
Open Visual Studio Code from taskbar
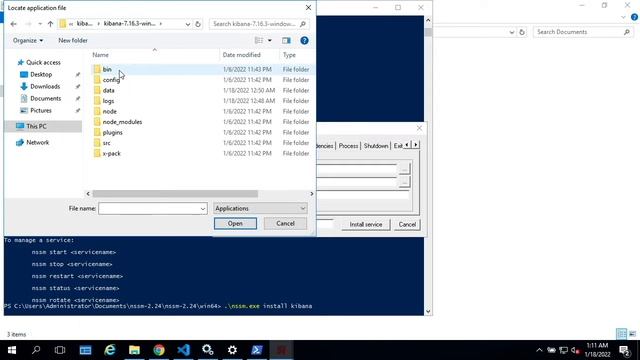(x=184, y=350)
